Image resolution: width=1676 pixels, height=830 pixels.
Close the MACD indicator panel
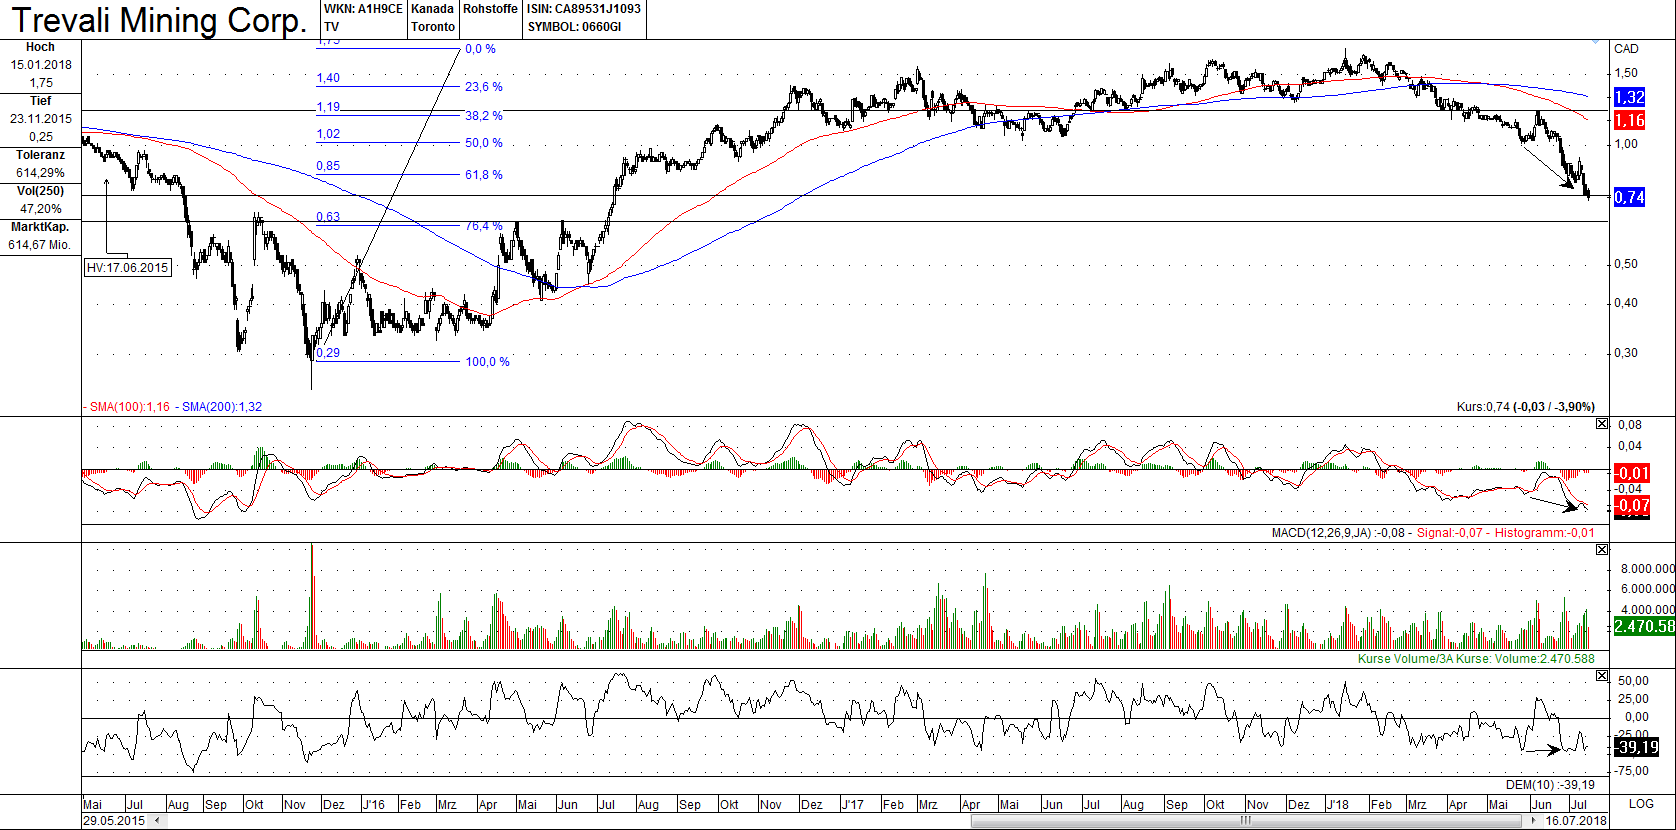1602,424
